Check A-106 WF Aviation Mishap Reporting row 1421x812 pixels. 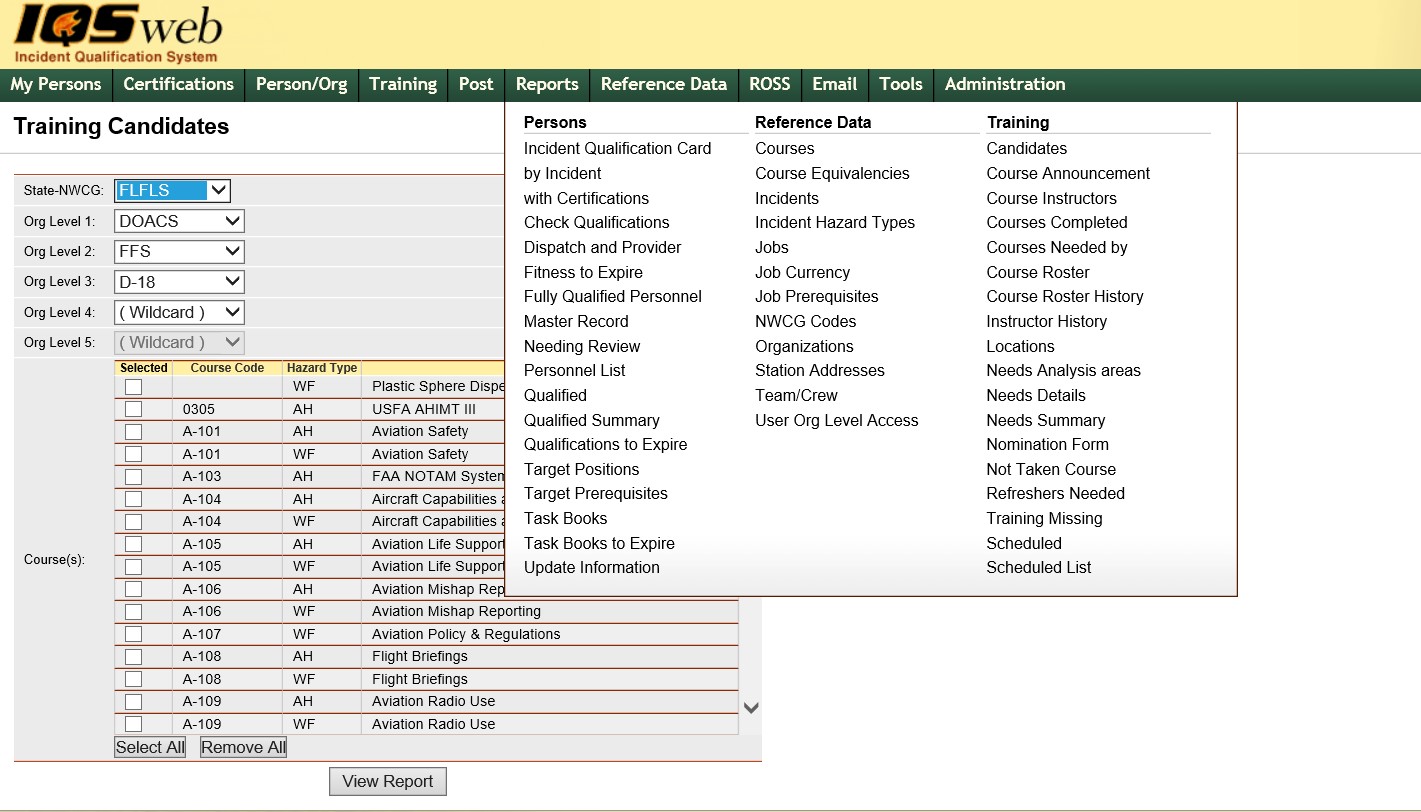[133, 612]
